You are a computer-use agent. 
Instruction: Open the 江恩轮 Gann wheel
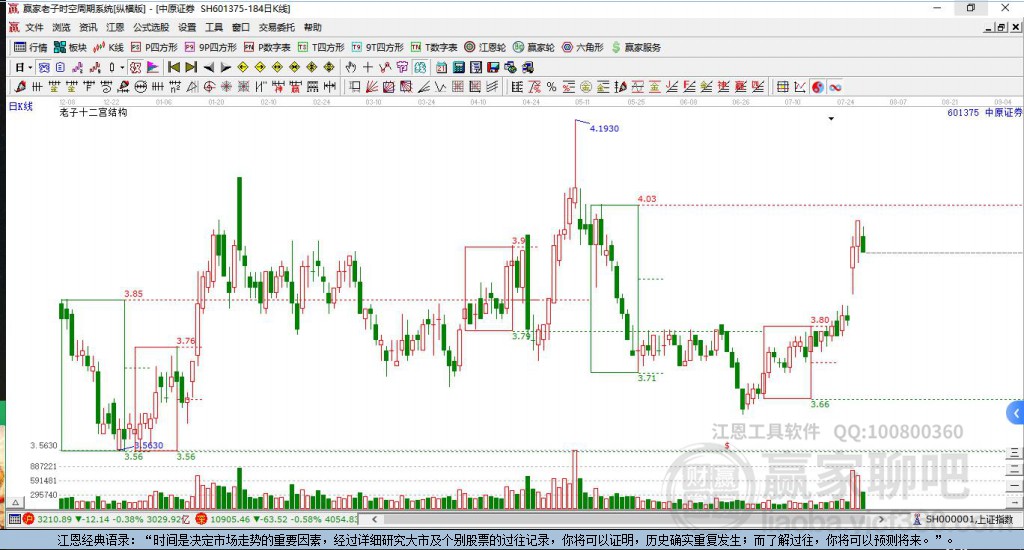[485, 47]
